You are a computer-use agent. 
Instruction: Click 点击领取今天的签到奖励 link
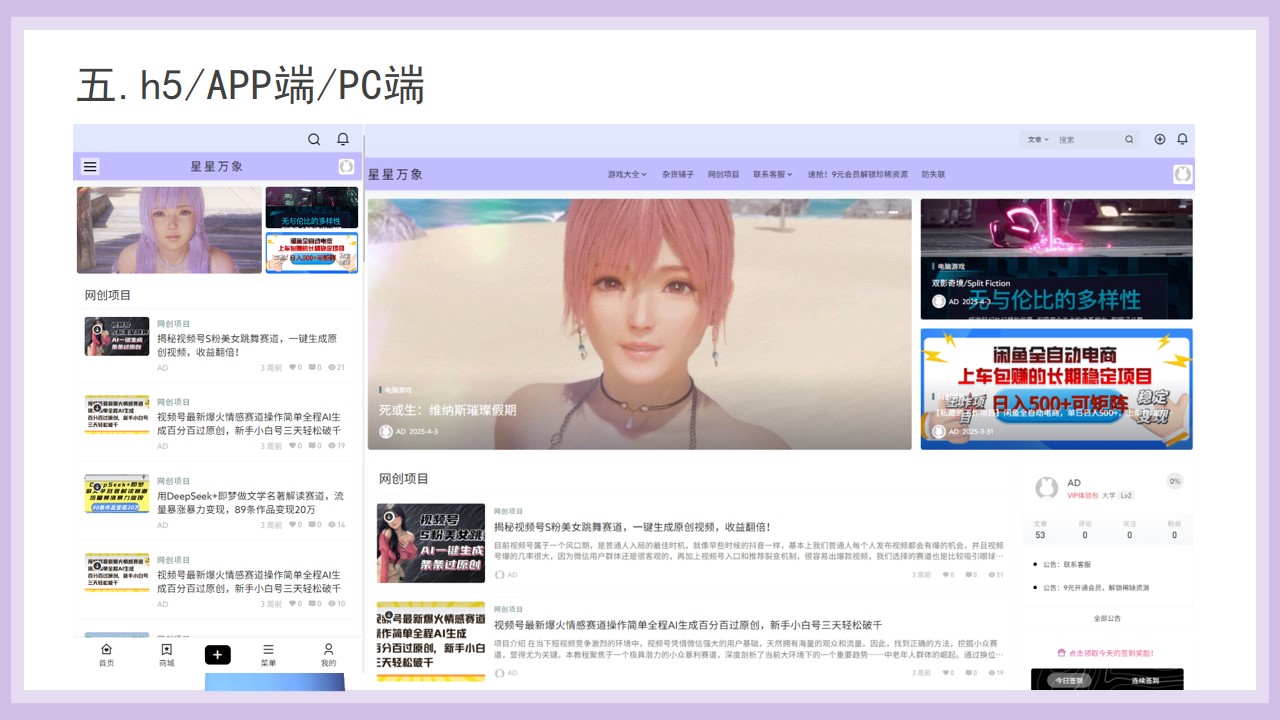point(1111,653)
